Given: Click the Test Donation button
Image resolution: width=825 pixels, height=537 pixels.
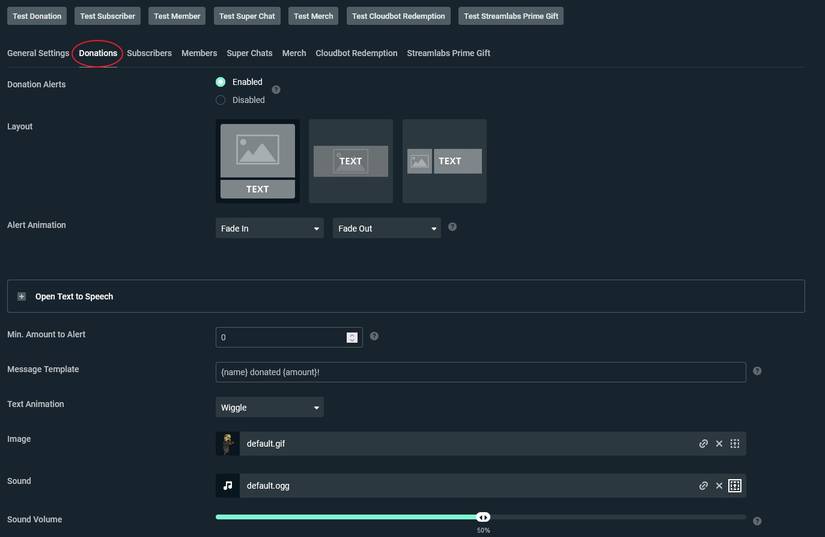Looking at the screenshot, I should (37, 16).
